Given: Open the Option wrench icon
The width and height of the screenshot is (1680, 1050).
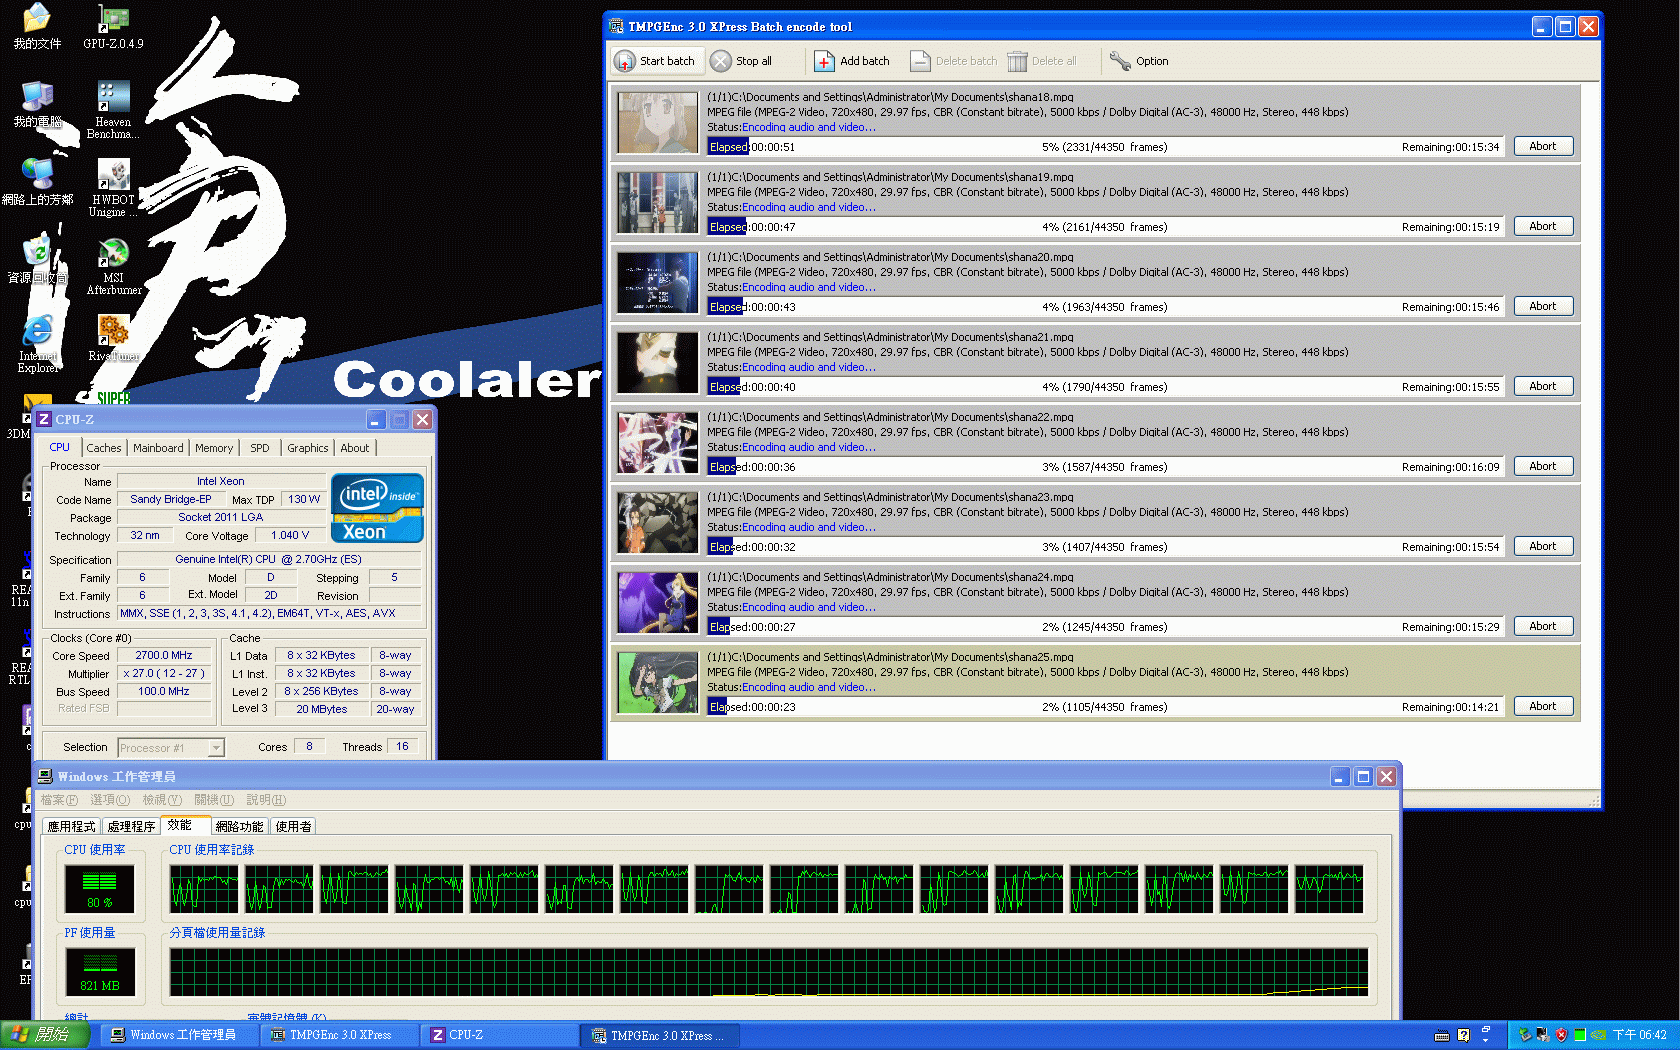Looking at the screenshot, I should pyautogui.click(x=1120, y=61).
